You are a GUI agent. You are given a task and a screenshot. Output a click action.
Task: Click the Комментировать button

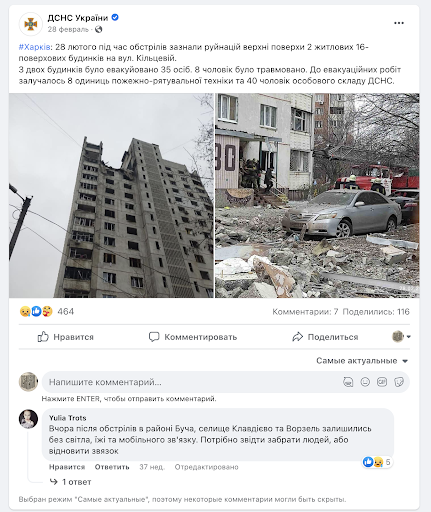193,337
